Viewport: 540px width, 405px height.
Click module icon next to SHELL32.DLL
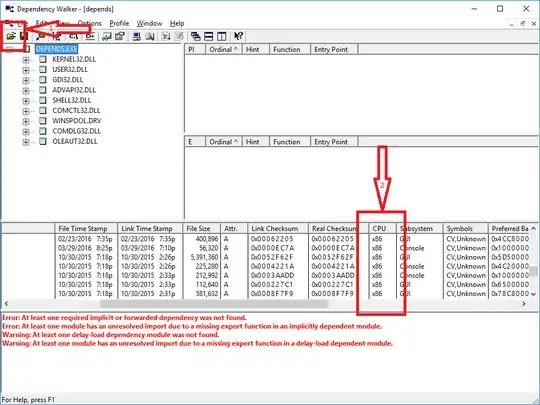[x=43, y=100]
